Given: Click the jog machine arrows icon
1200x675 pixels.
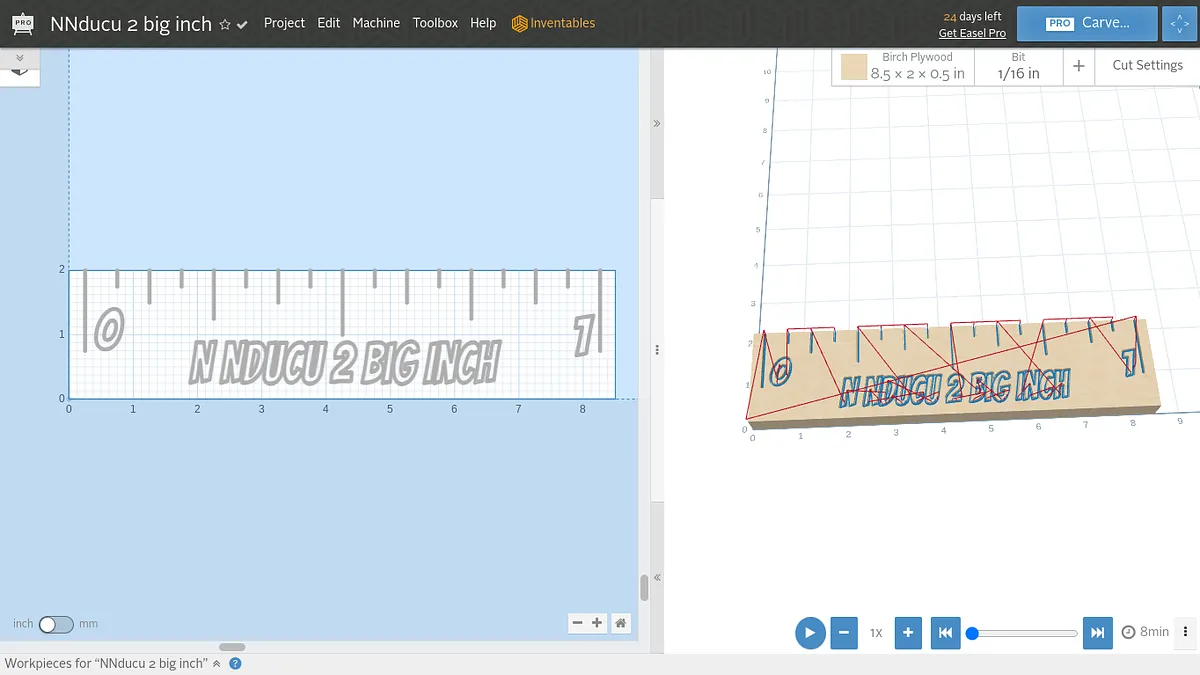Looking at the screenshot, I should (1179, 23).
